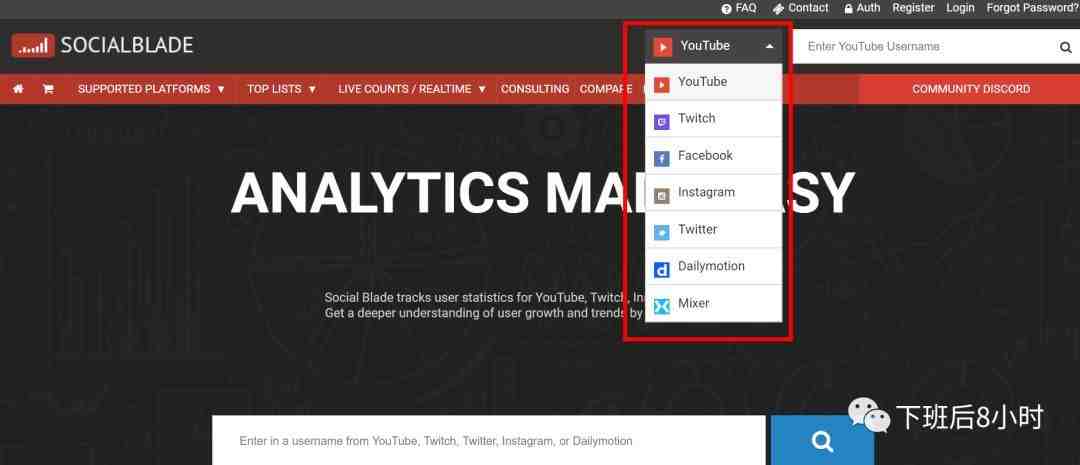The height and width of the screenshot is (465, 1080).
Task: Click the Social Blade logo
Action: [x=102, y=45]
